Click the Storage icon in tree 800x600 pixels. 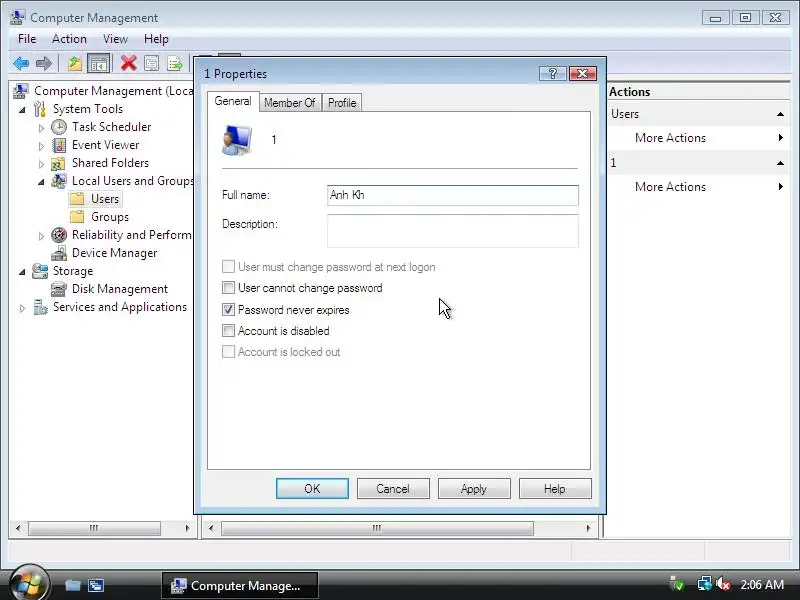[x=40, y=271]
